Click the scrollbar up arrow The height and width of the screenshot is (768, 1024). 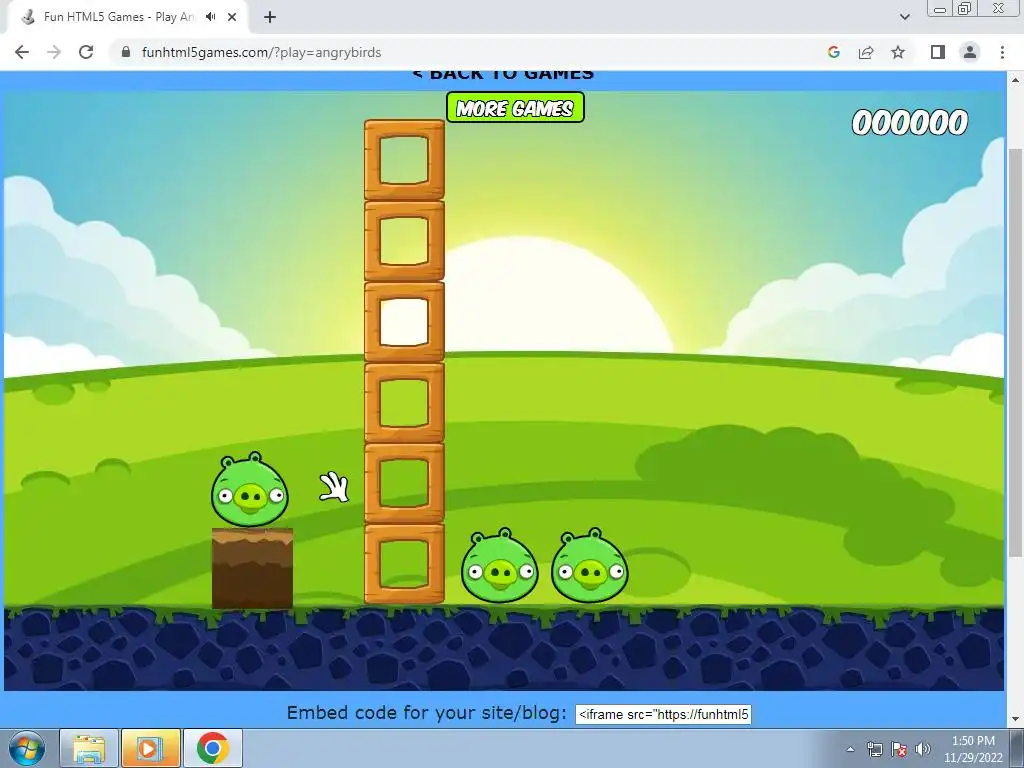1015,79
